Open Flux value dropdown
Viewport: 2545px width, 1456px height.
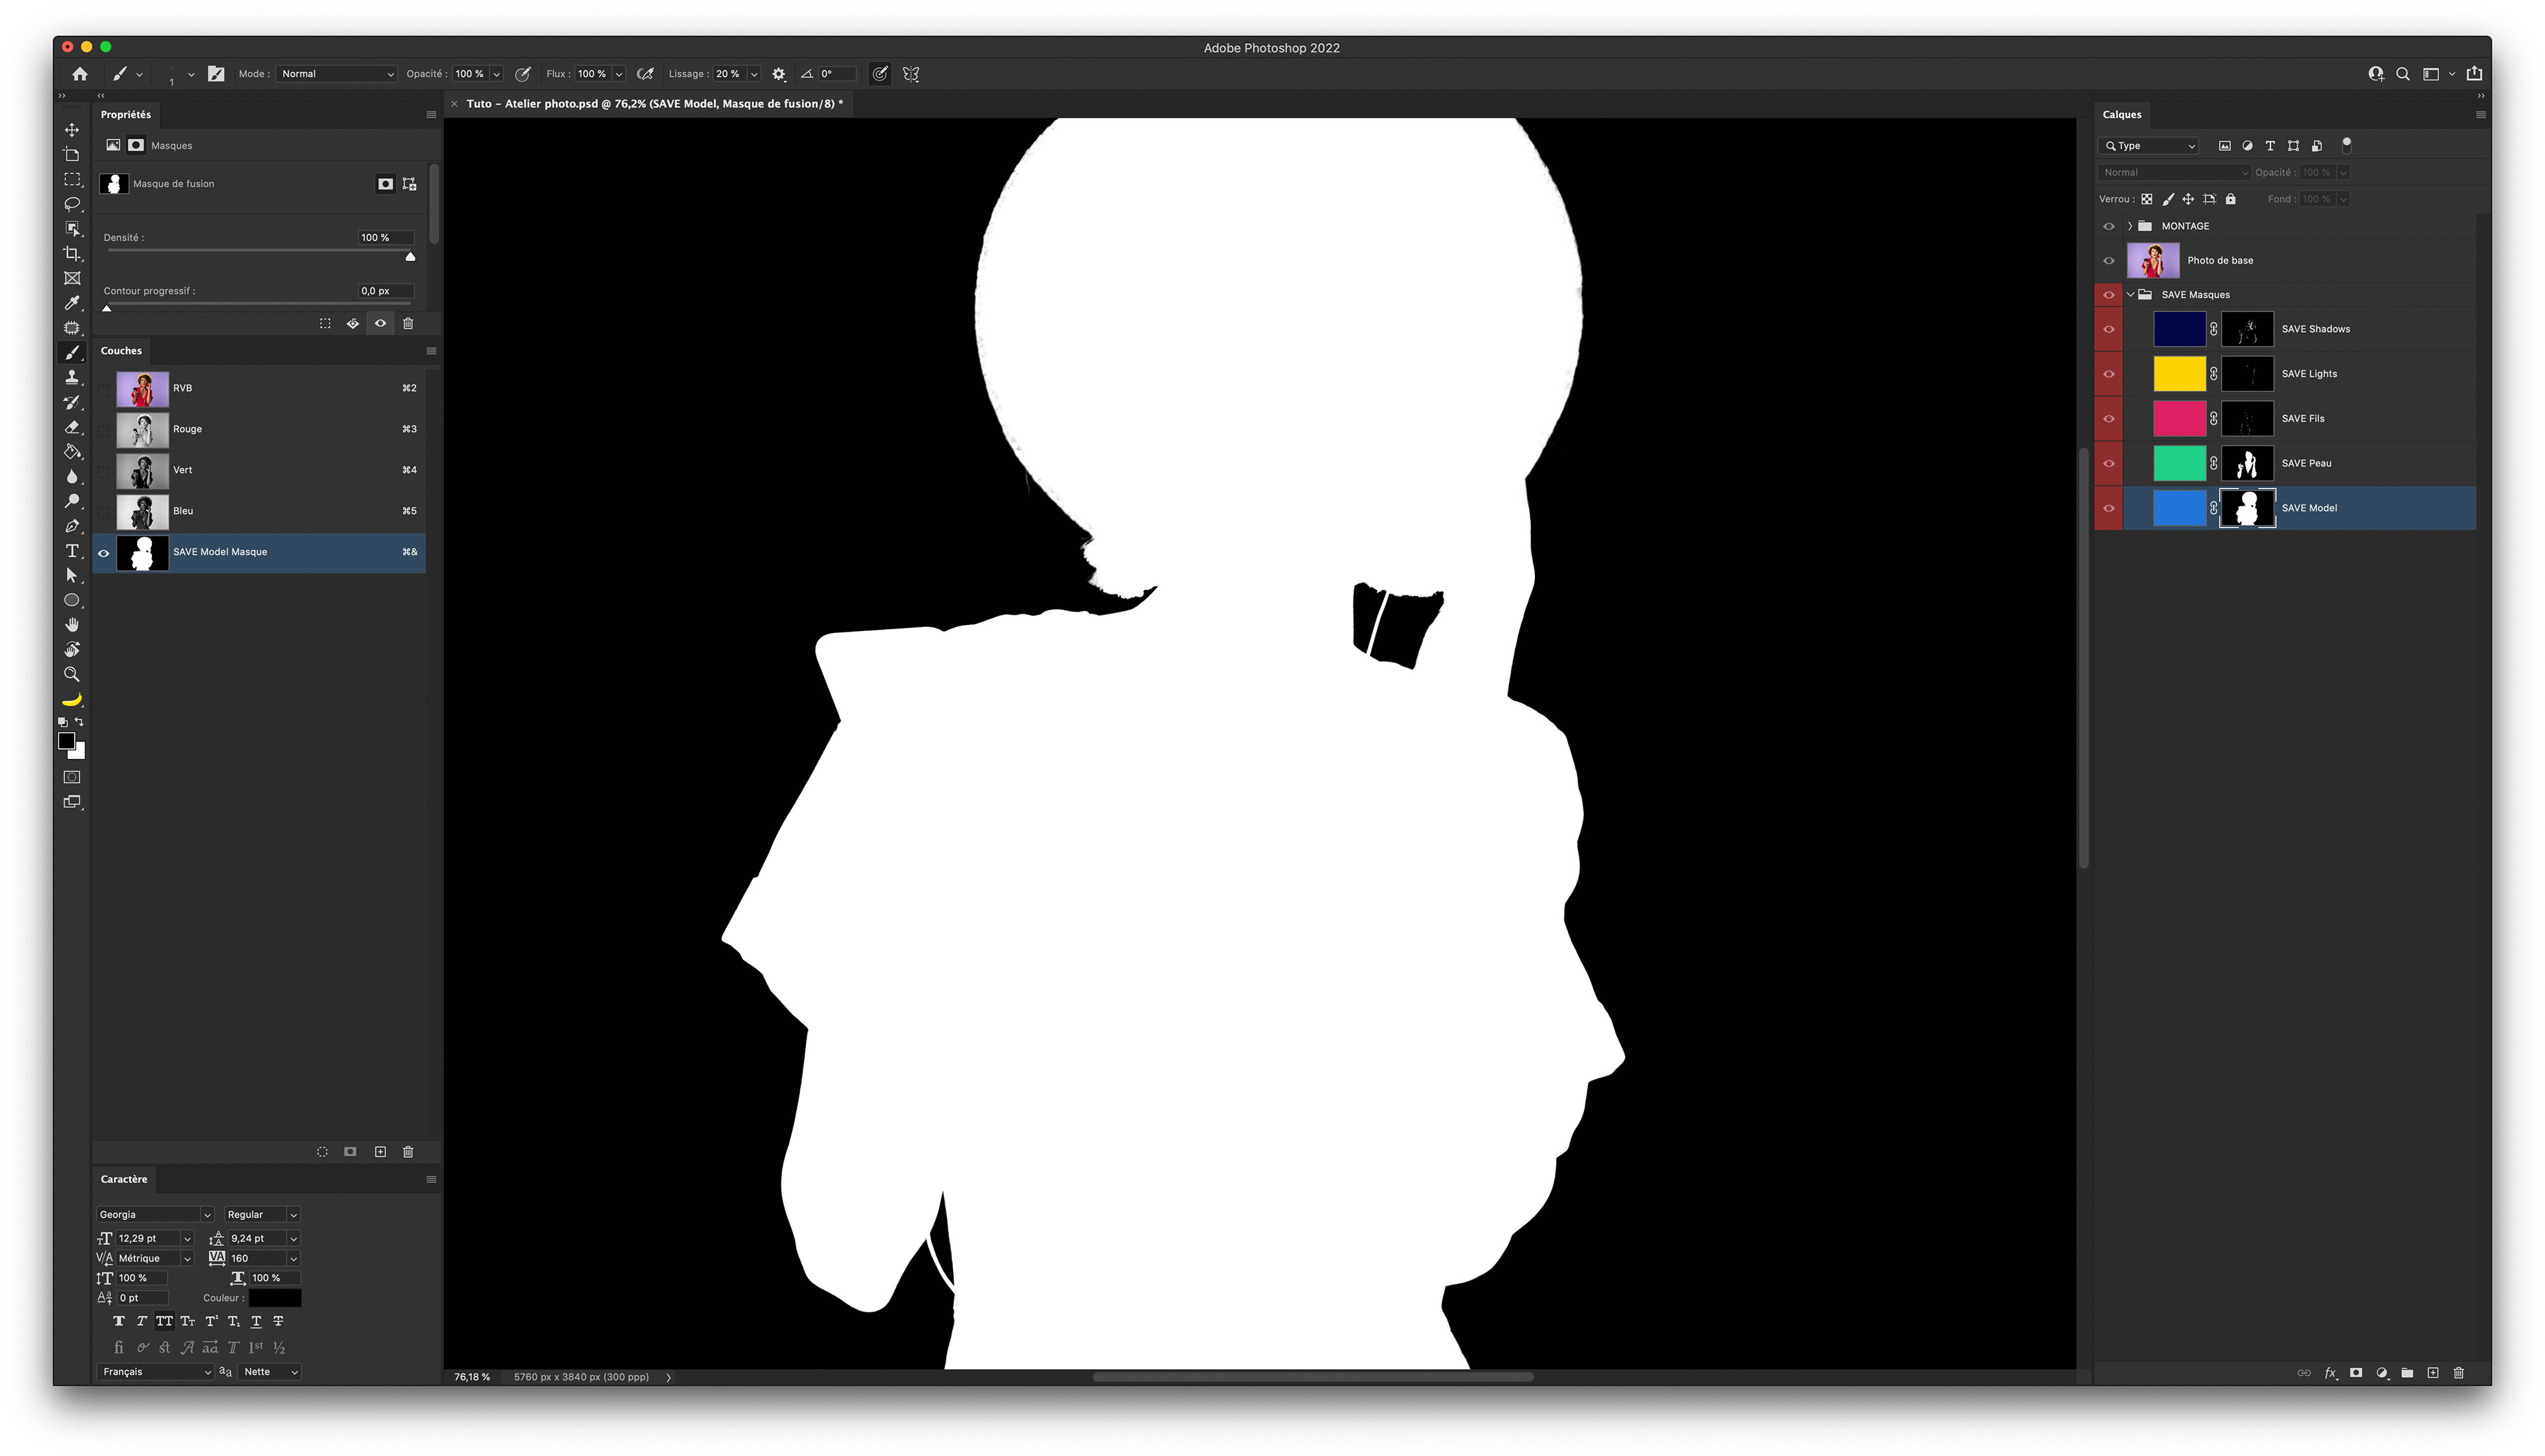coord(619,74)
